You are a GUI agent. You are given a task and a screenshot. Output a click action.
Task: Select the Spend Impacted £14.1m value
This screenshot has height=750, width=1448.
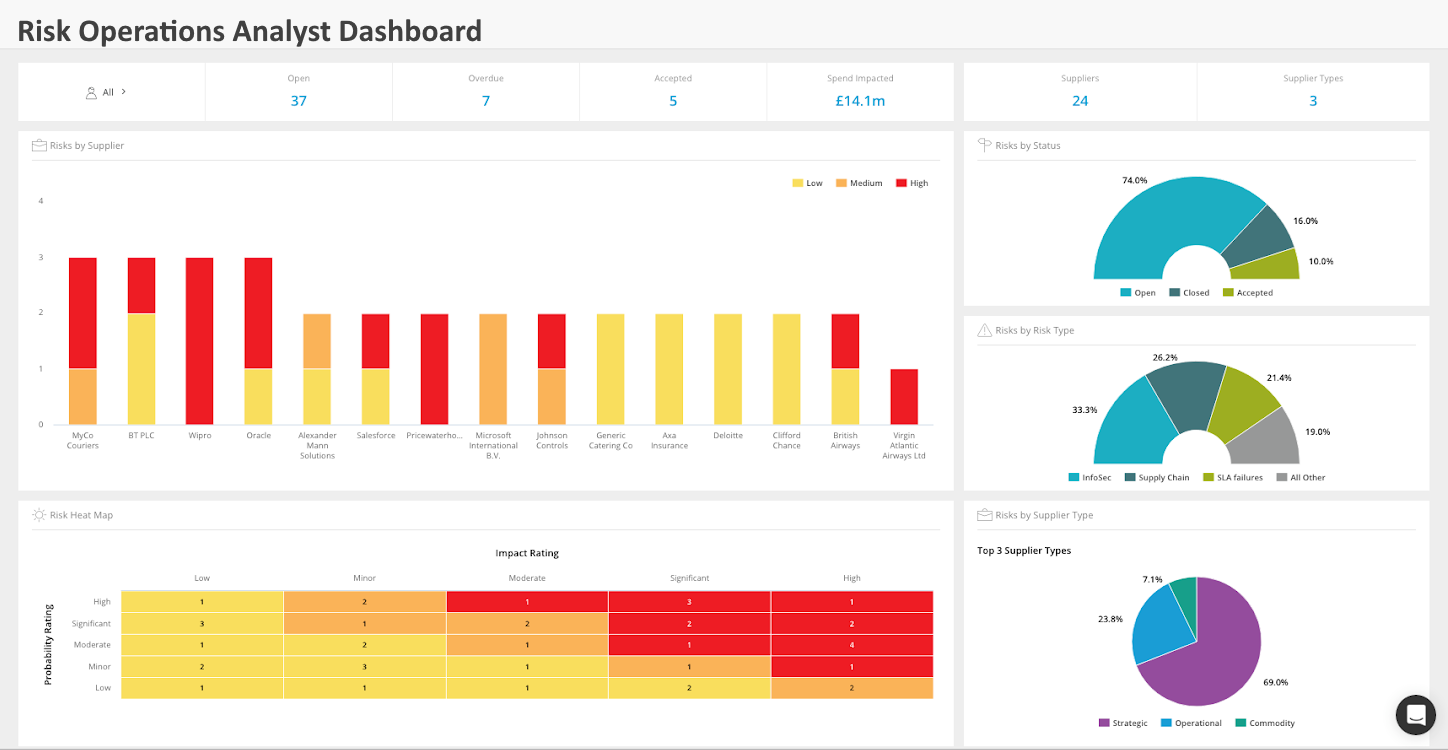tap(860, 101)
